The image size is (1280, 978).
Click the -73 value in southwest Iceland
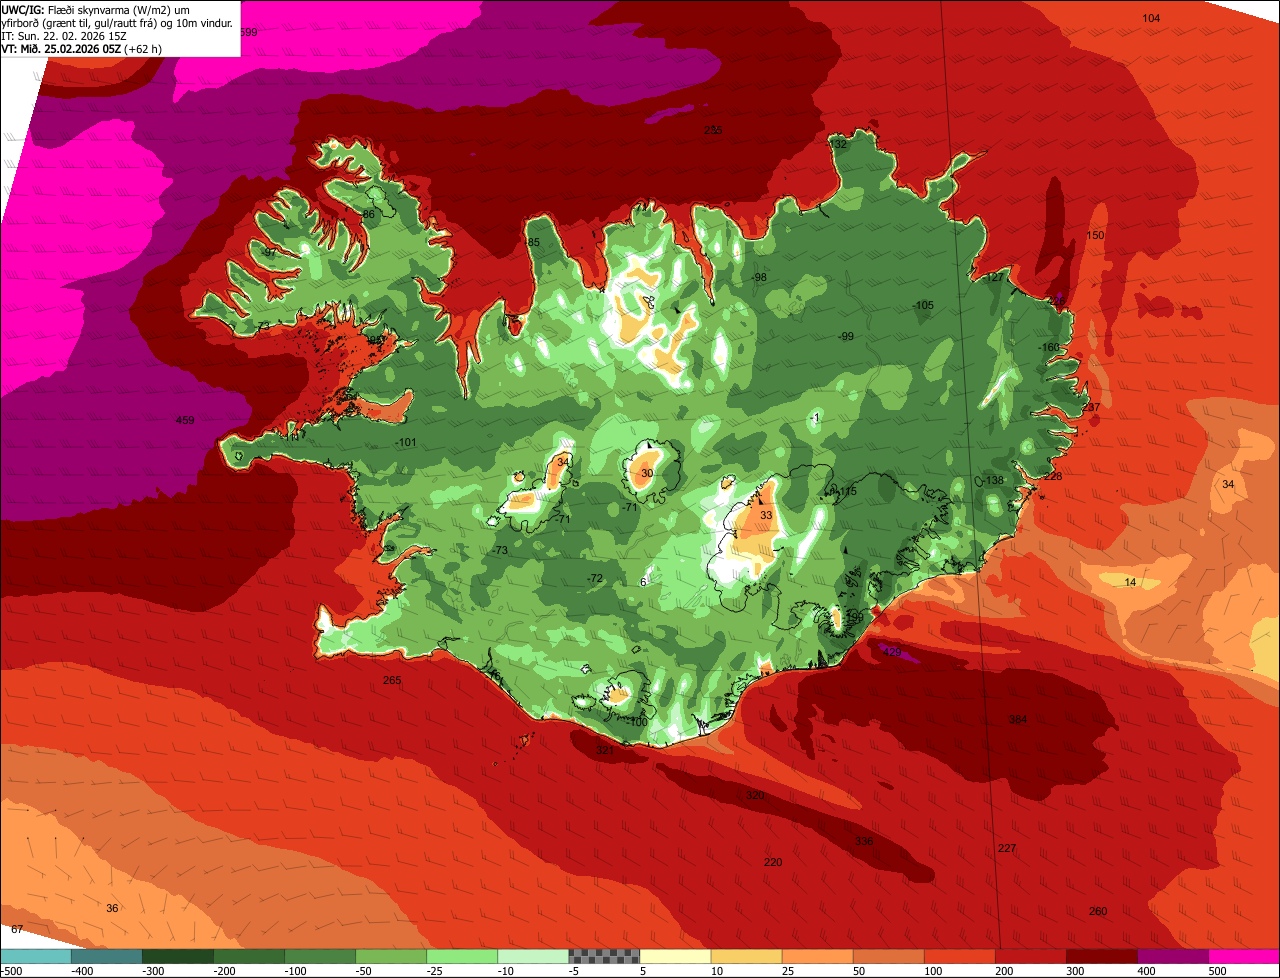pos(500,550)
